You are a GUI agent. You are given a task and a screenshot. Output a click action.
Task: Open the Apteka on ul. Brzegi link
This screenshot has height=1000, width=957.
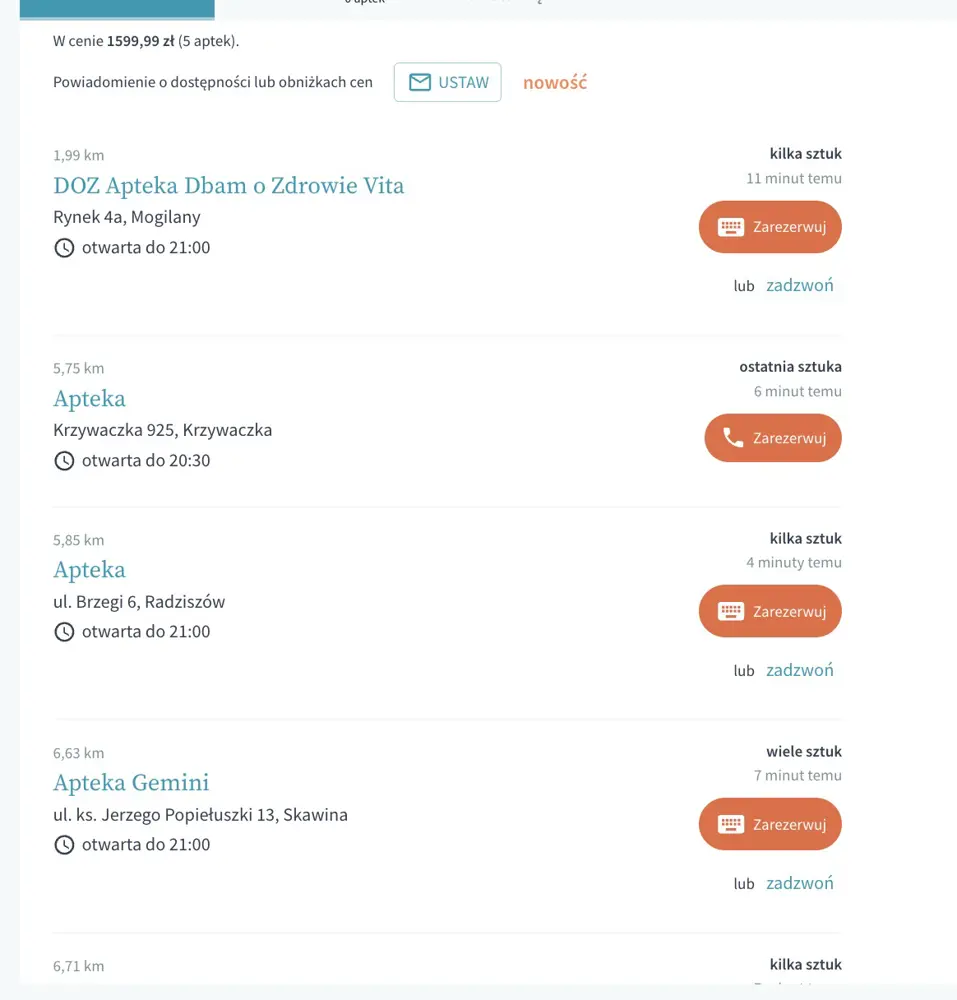click(89, 570)
